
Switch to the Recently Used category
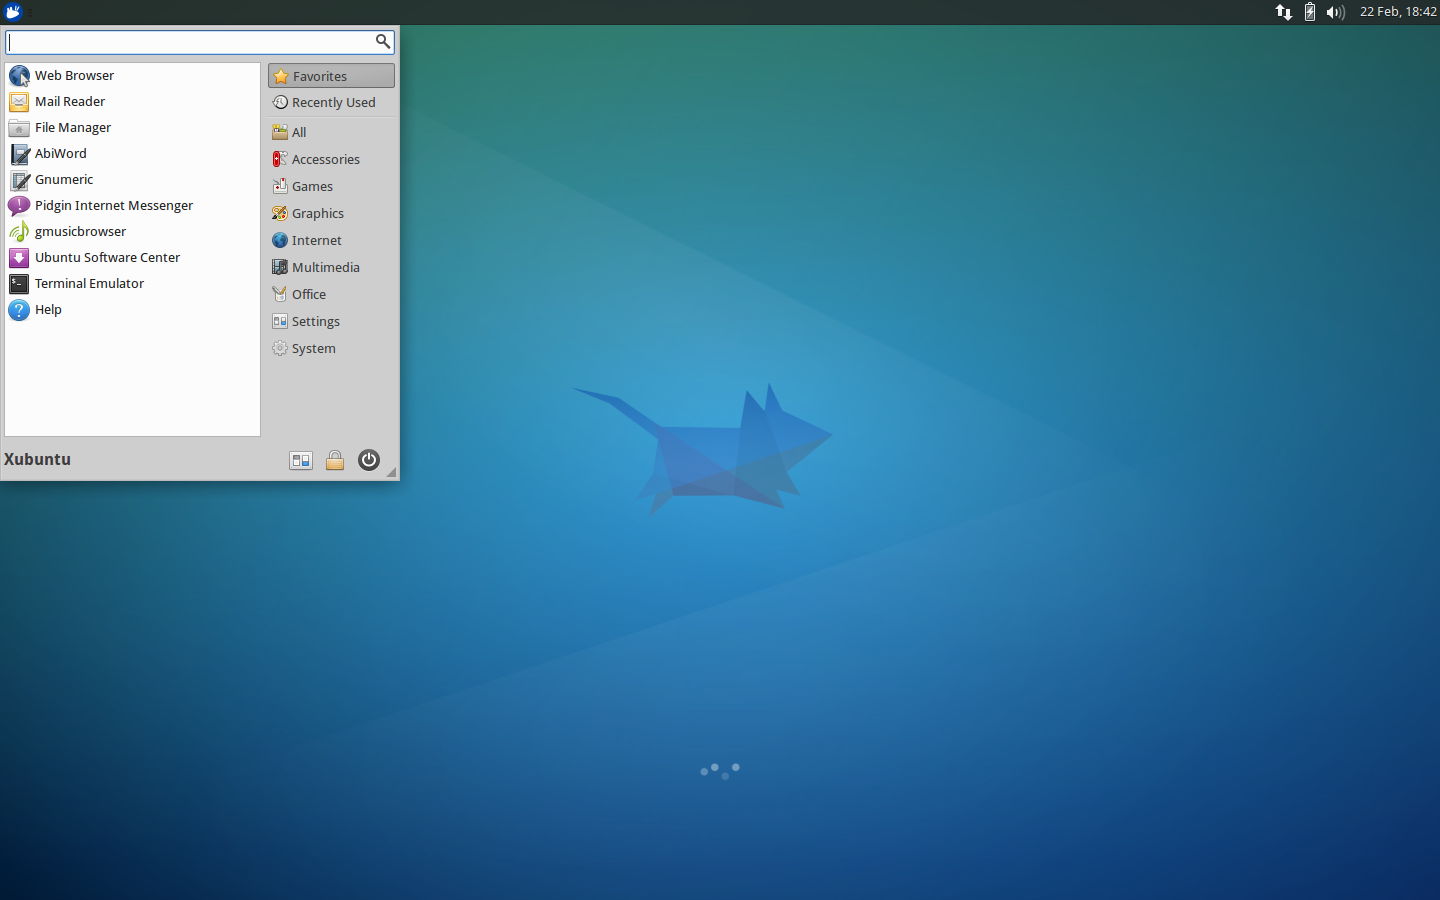pos(332,102)
